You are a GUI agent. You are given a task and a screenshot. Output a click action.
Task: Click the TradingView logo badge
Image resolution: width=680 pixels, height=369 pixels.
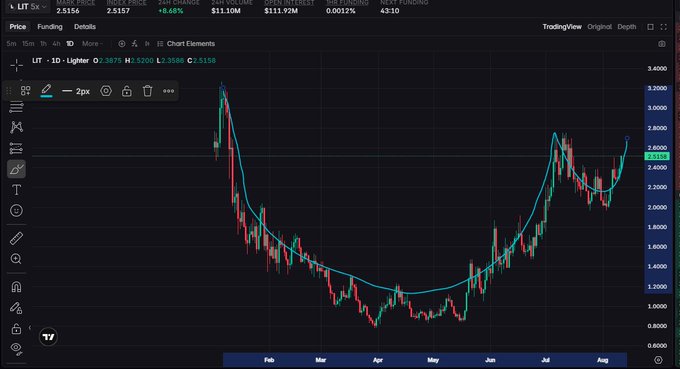(x=48, y=337)
